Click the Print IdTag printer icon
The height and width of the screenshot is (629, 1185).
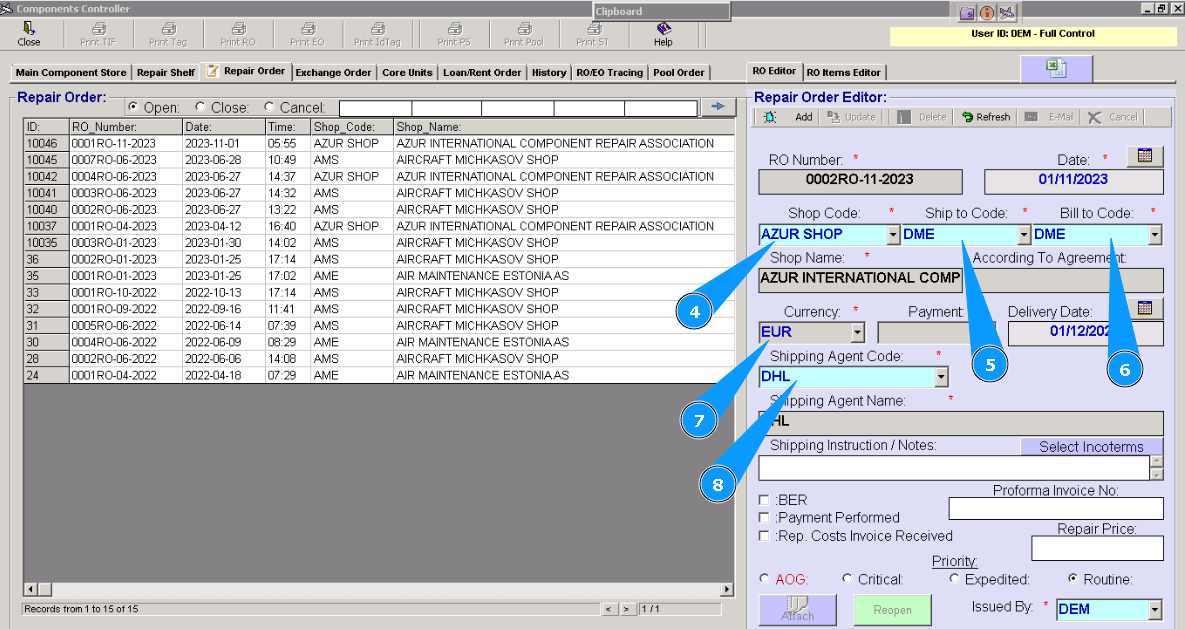click(378, 29)
